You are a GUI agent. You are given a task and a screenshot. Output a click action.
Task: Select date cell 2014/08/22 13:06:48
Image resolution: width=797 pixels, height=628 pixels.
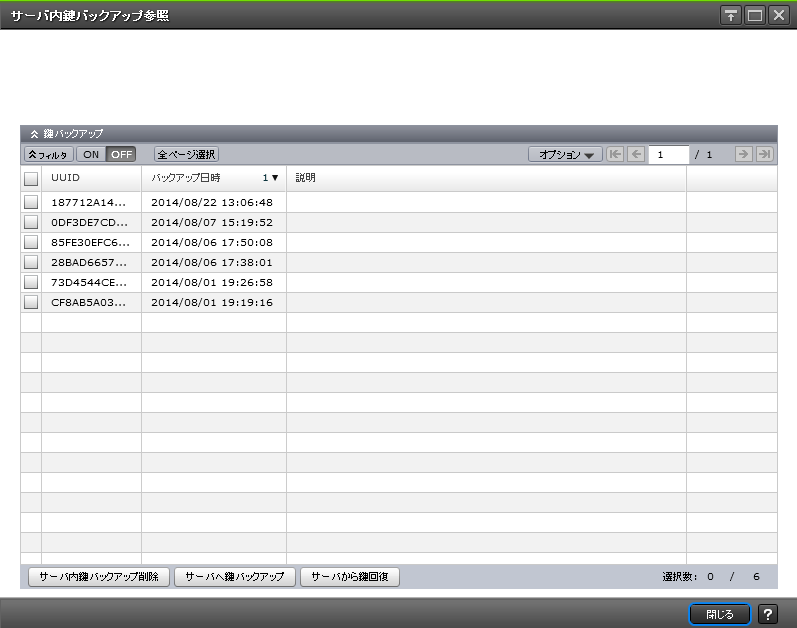(x=212, y=202)
